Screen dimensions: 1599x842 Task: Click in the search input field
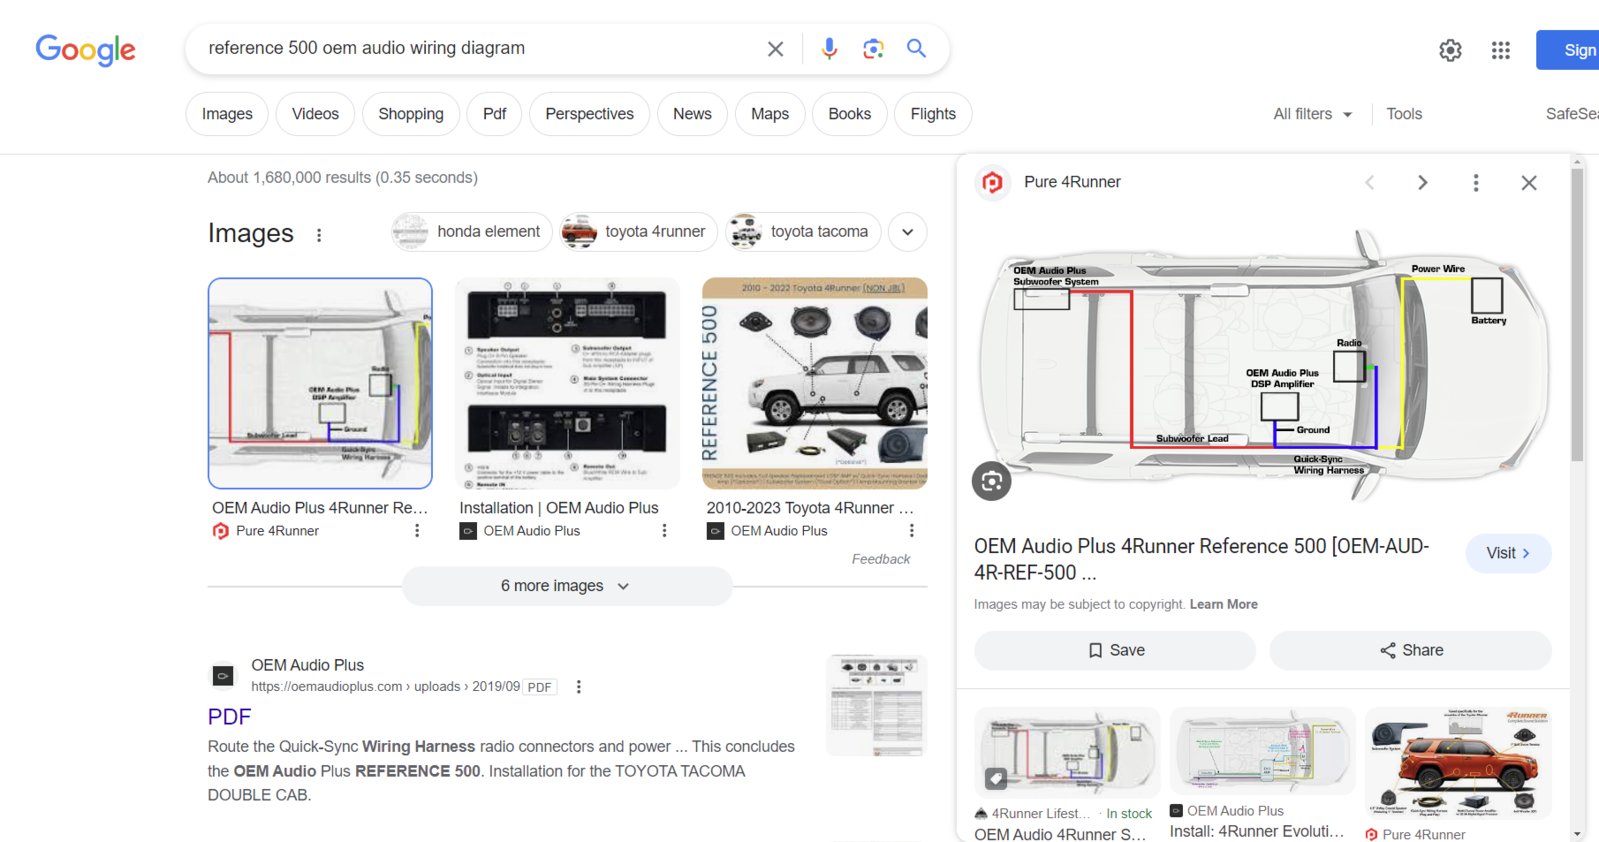coord(480,48)
